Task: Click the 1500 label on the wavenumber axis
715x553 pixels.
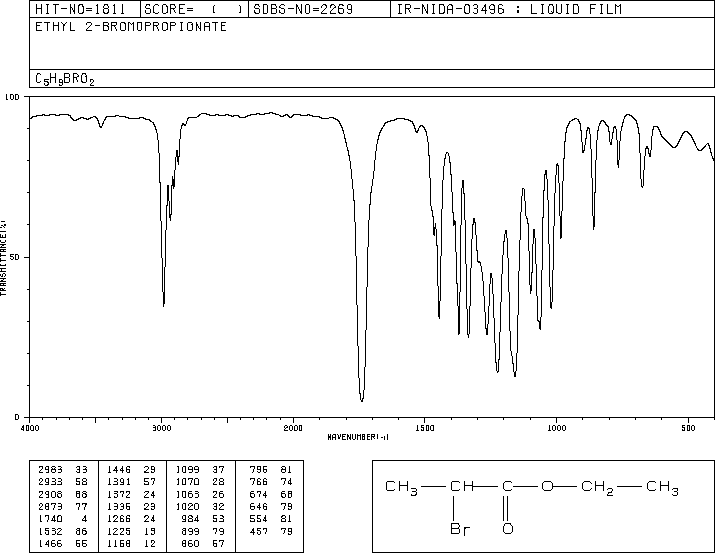Action: point(425,428)
